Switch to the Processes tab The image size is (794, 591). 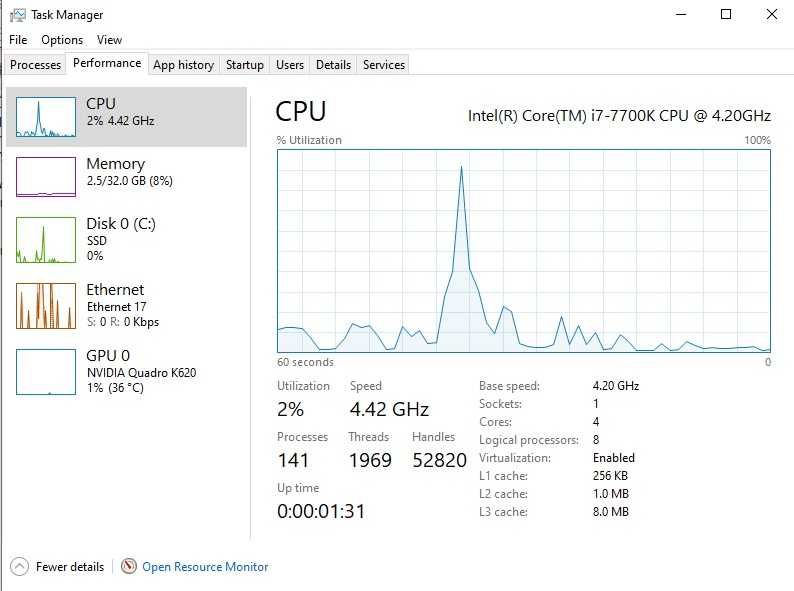[35, 65]
